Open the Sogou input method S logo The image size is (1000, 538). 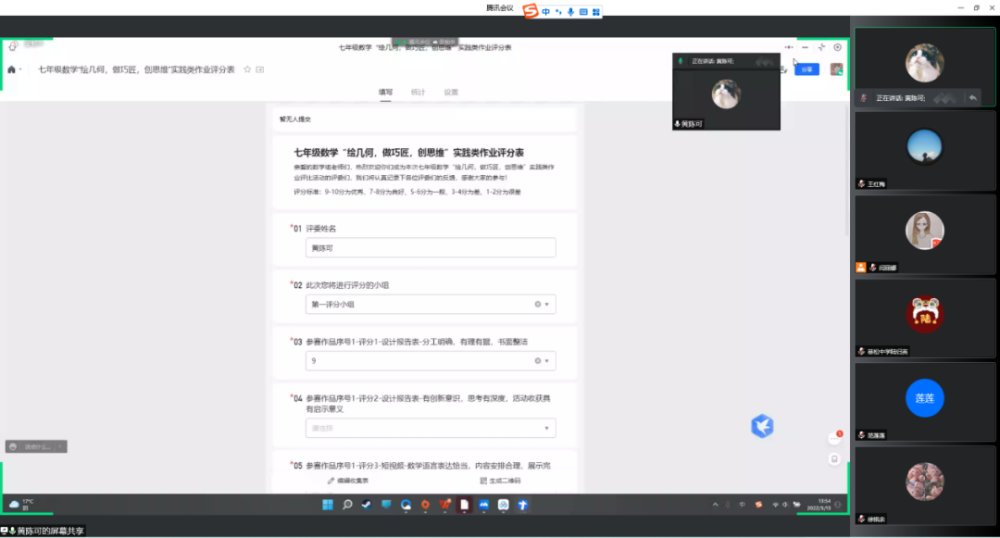[531, 11]
